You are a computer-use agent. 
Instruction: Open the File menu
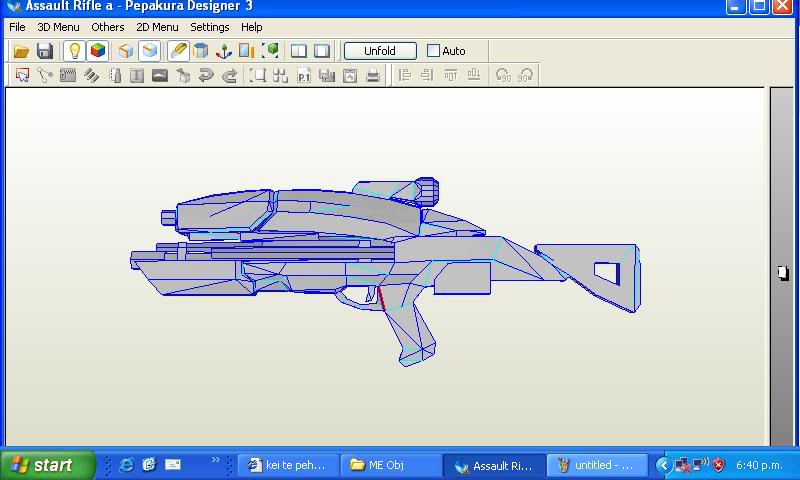click(x=17, y=27)
